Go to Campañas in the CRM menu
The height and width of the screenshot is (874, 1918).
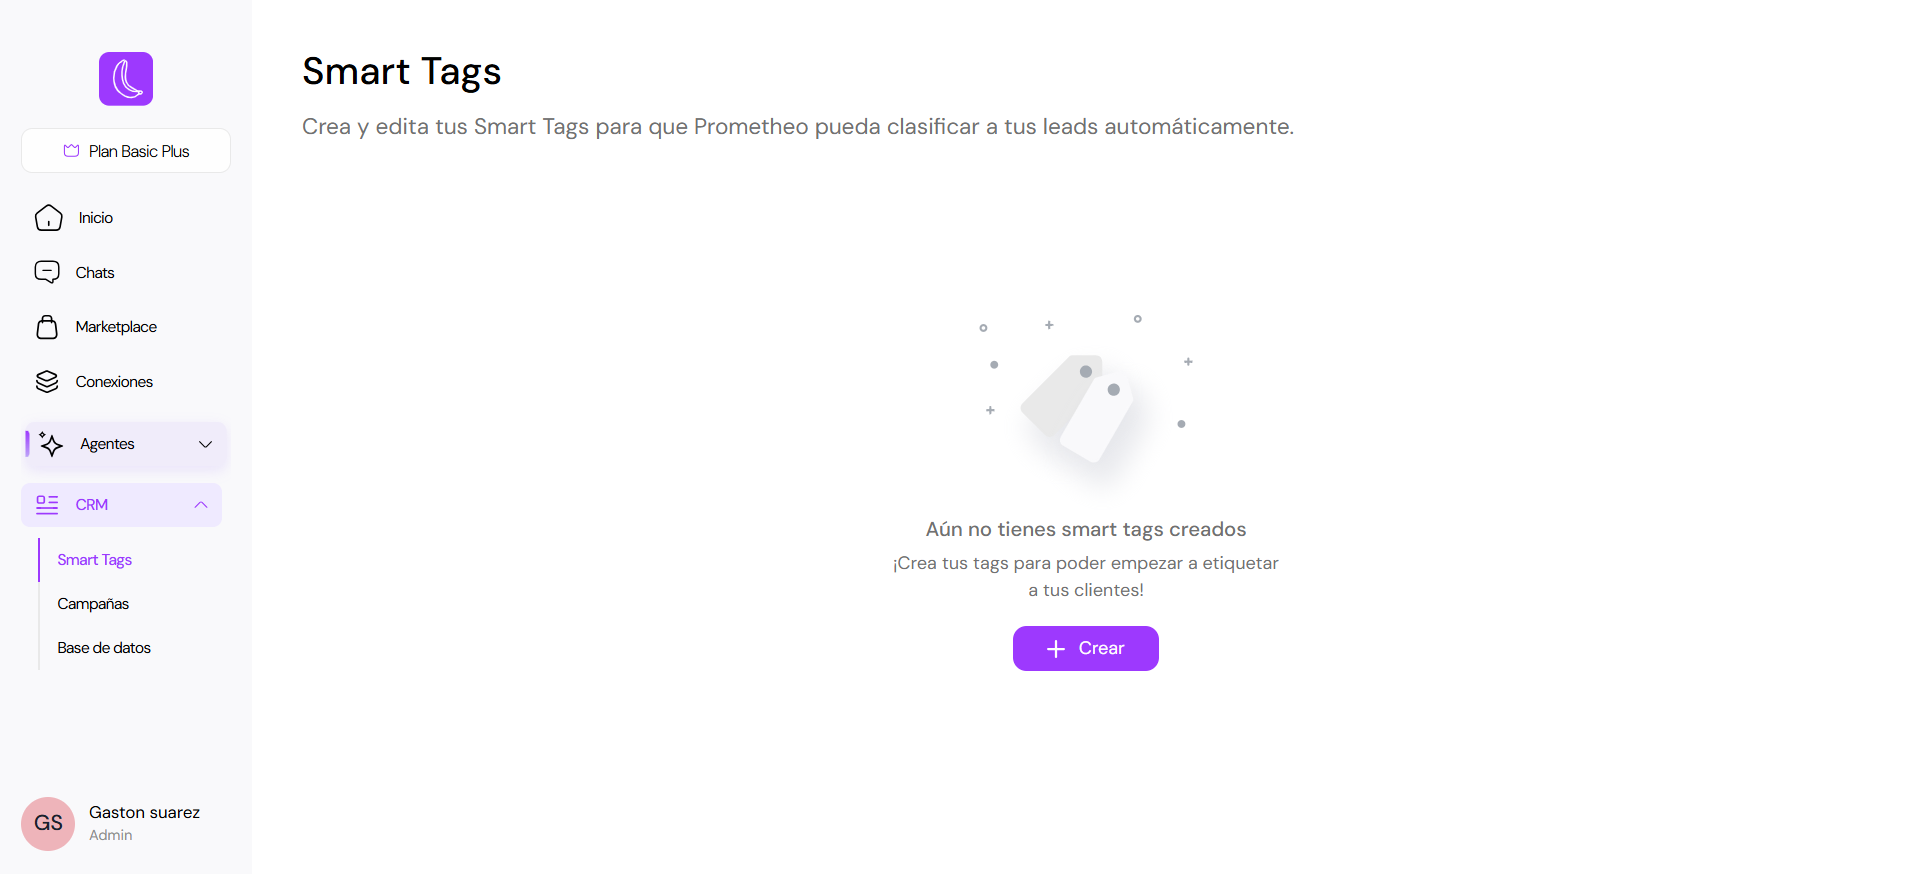point(93,604)
